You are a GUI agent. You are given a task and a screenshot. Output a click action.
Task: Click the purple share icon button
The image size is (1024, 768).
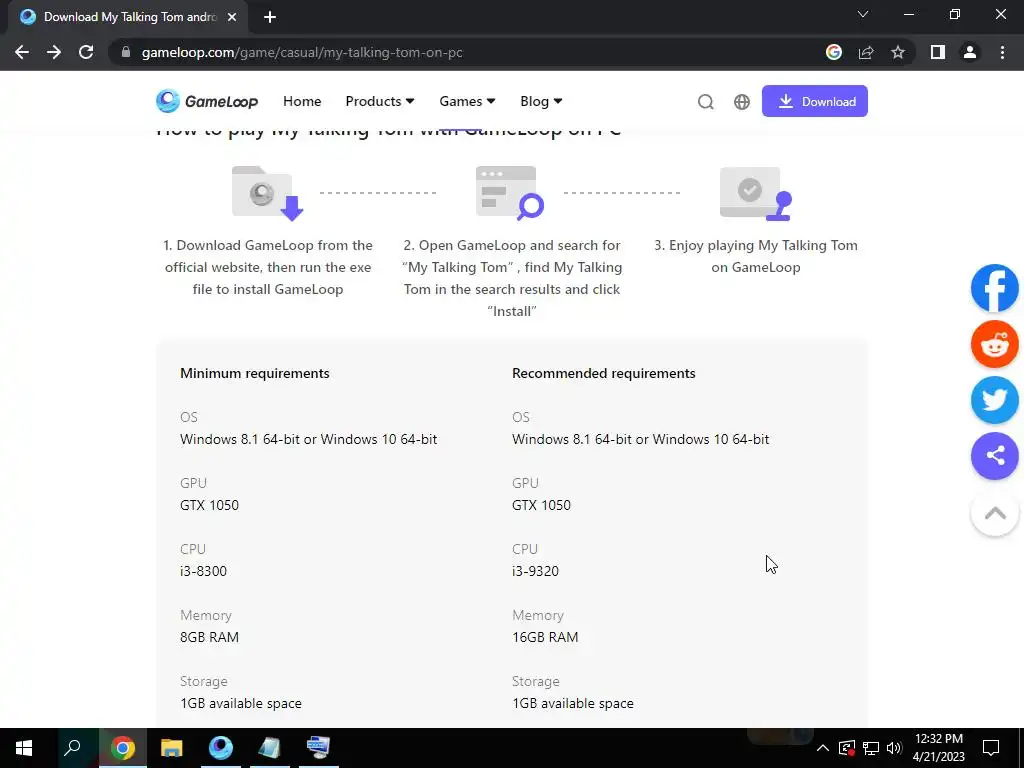(x=995, y=456)
